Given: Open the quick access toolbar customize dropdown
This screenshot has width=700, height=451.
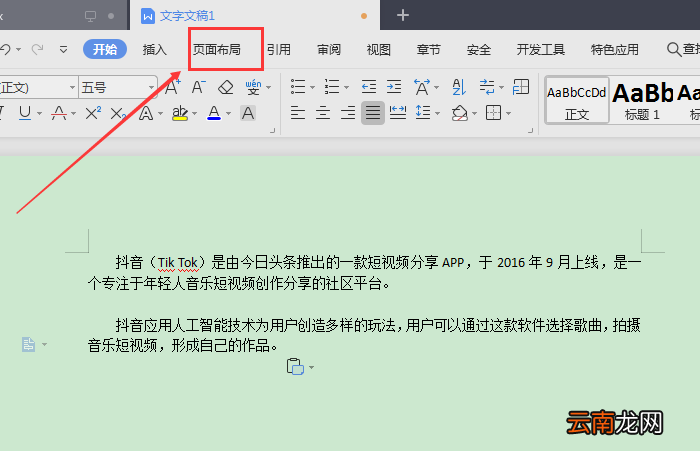Looking at the screenshot, I should coord(63,49).
